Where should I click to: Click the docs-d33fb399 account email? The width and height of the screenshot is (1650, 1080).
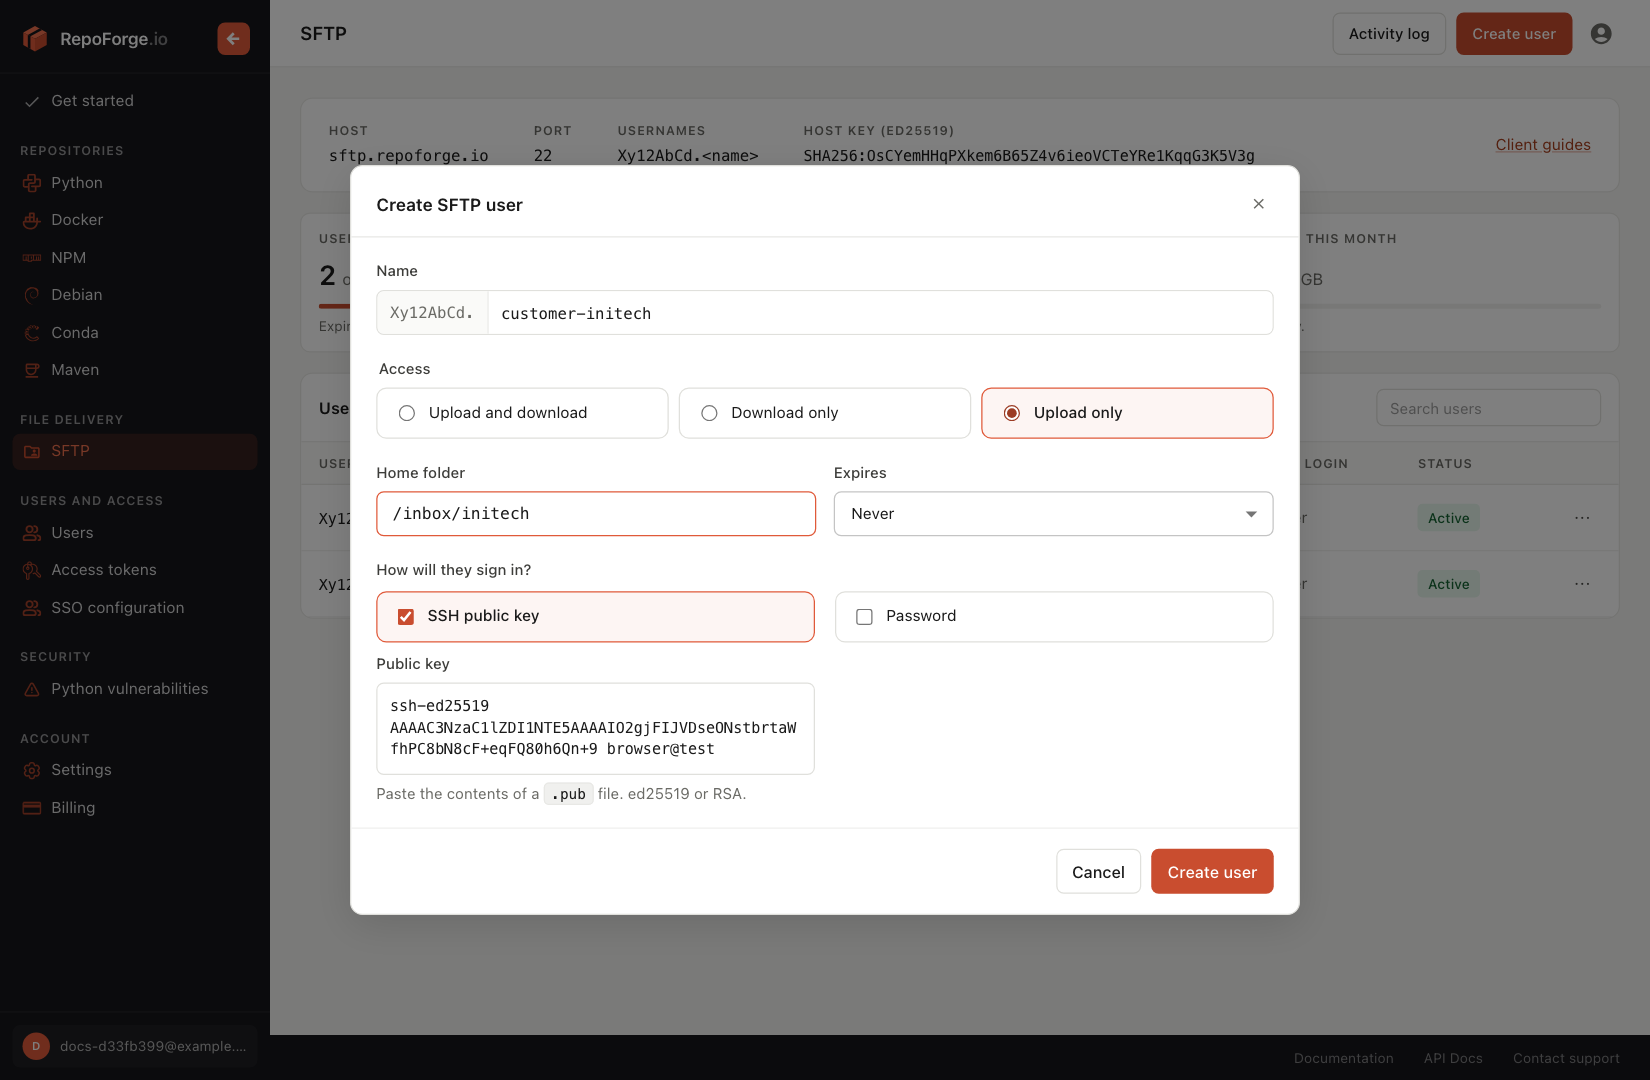point(153,1046)
